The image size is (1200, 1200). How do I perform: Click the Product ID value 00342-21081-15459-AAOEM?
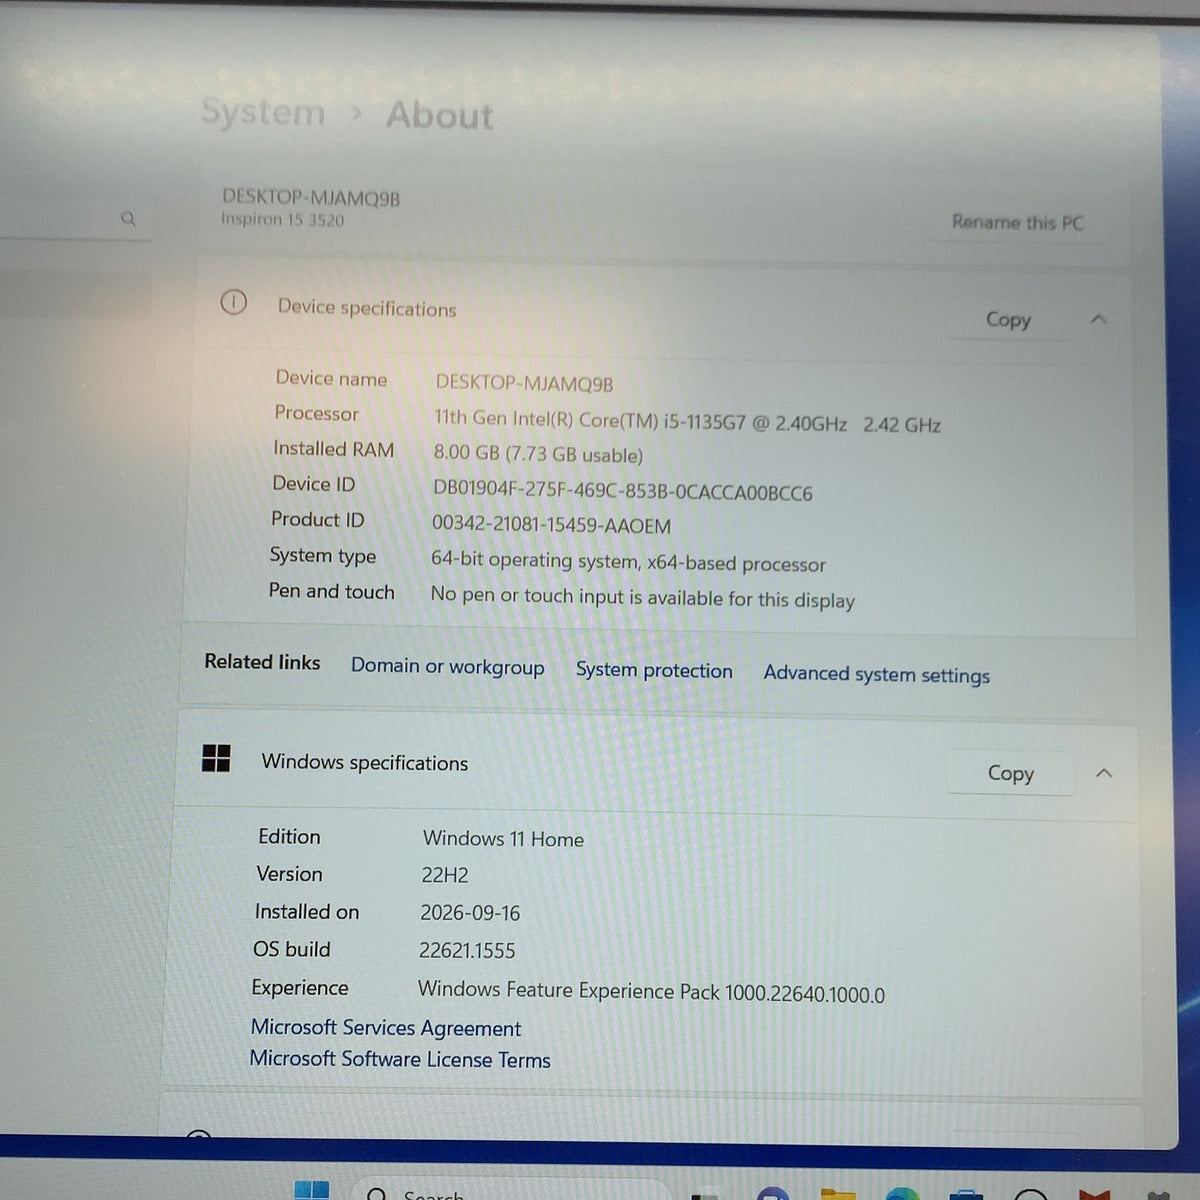point(551,524)
